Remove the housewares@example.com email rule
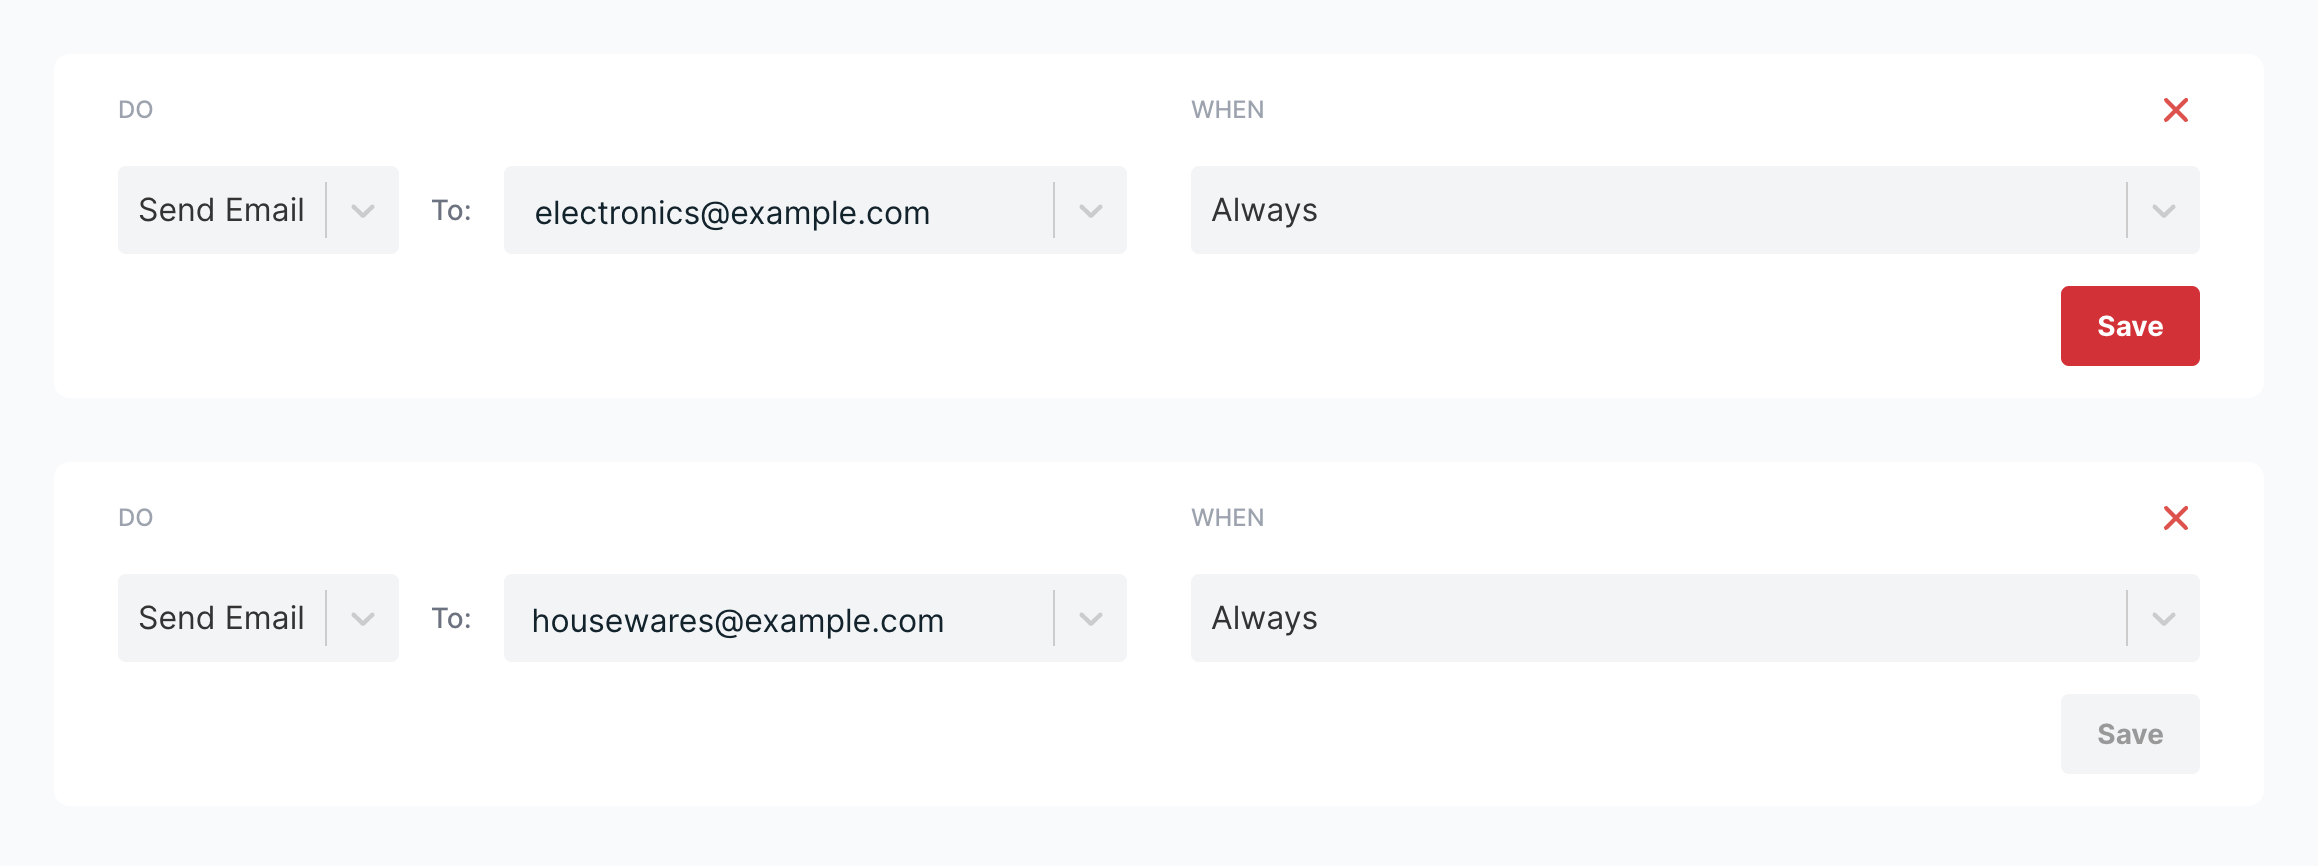The height and width of the screenshot is (866, 2318). coord(2175,518)
